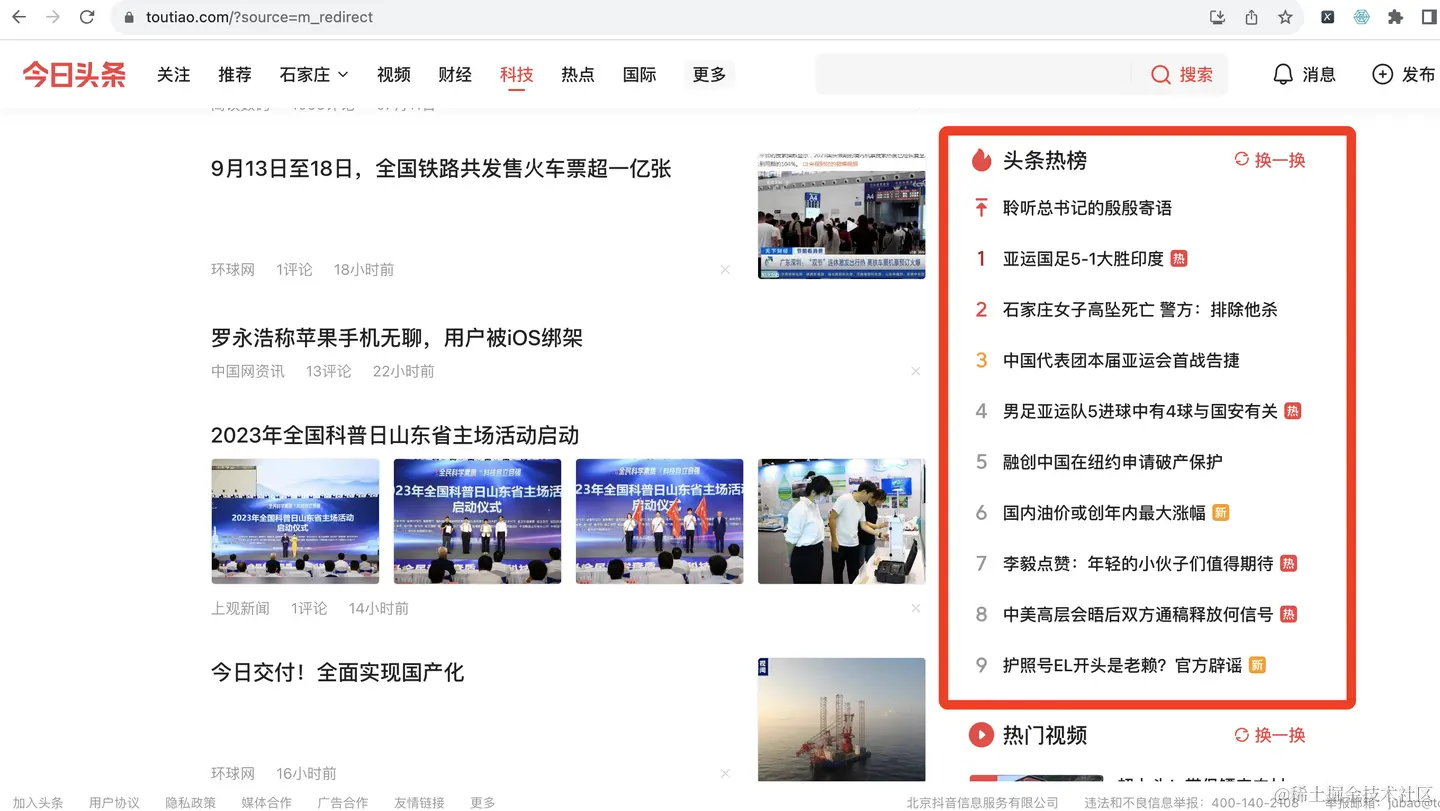Click into the search input field
This screenshot has height=811, width=1440.
coord(972,74)
